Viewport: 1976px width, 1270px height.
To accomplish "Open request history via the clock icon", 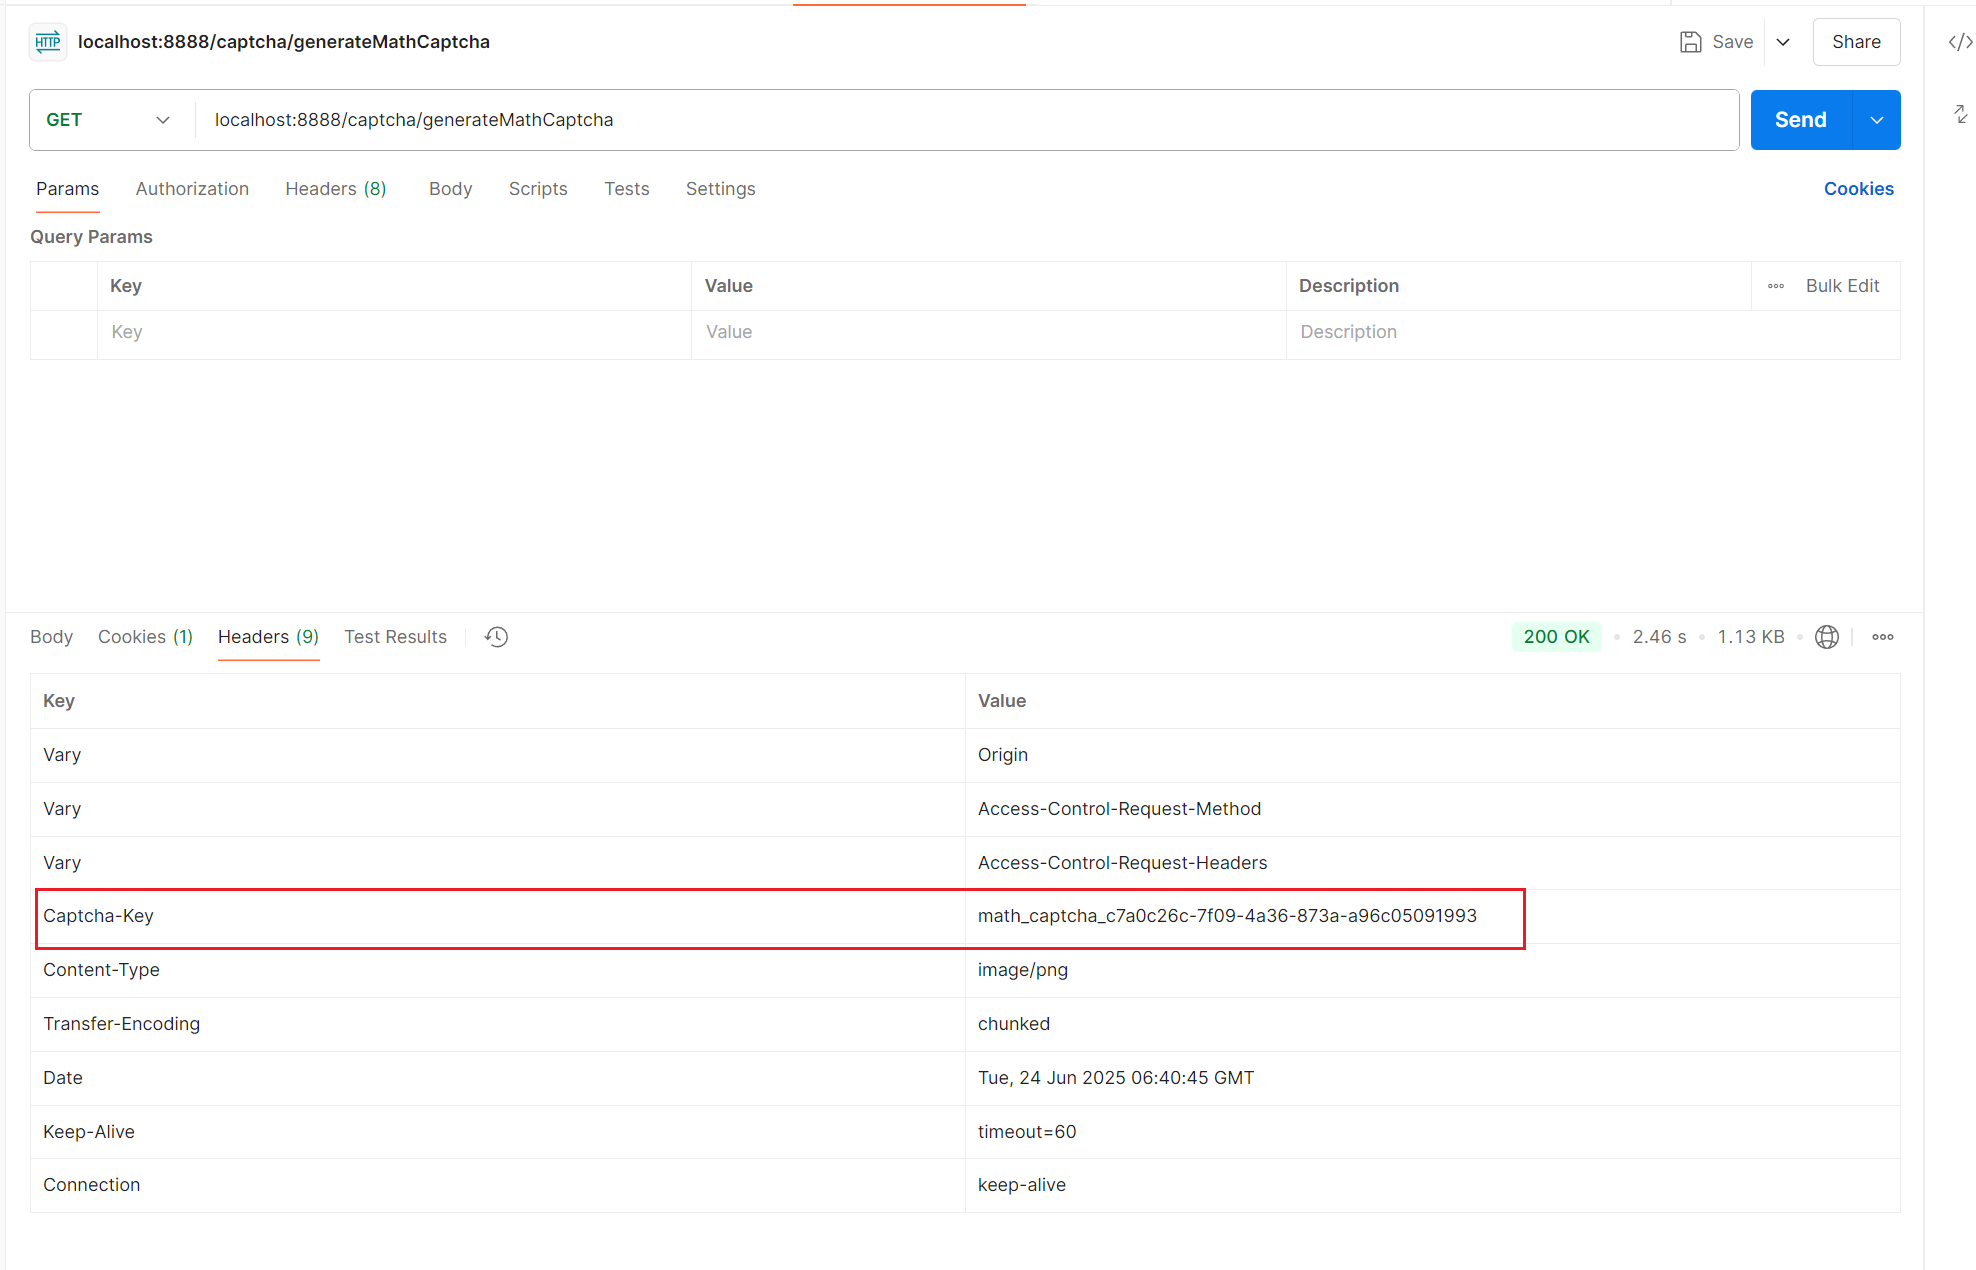I will pos(496,636).
